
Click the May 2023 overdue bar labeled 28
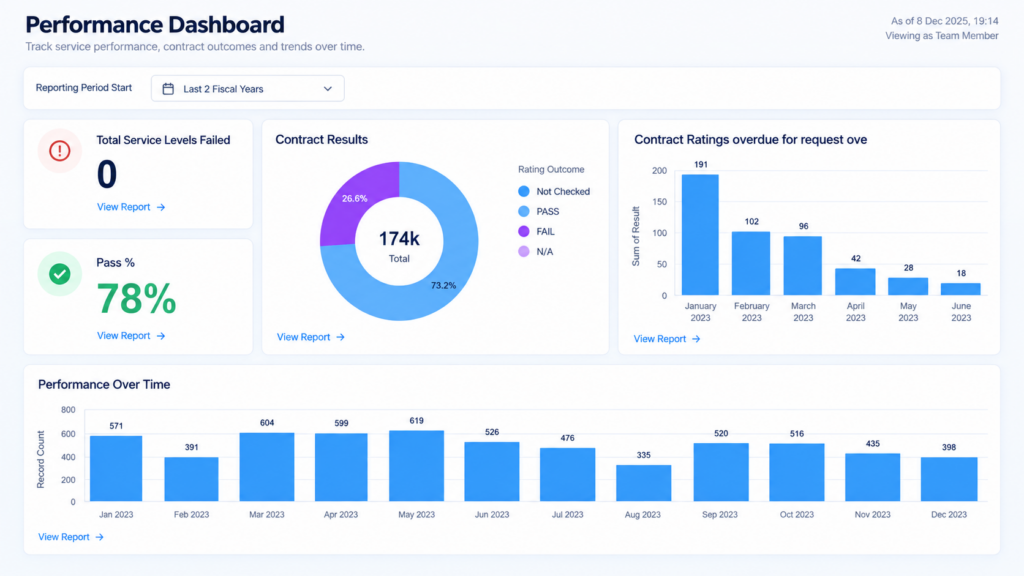[x=908, y=286]
